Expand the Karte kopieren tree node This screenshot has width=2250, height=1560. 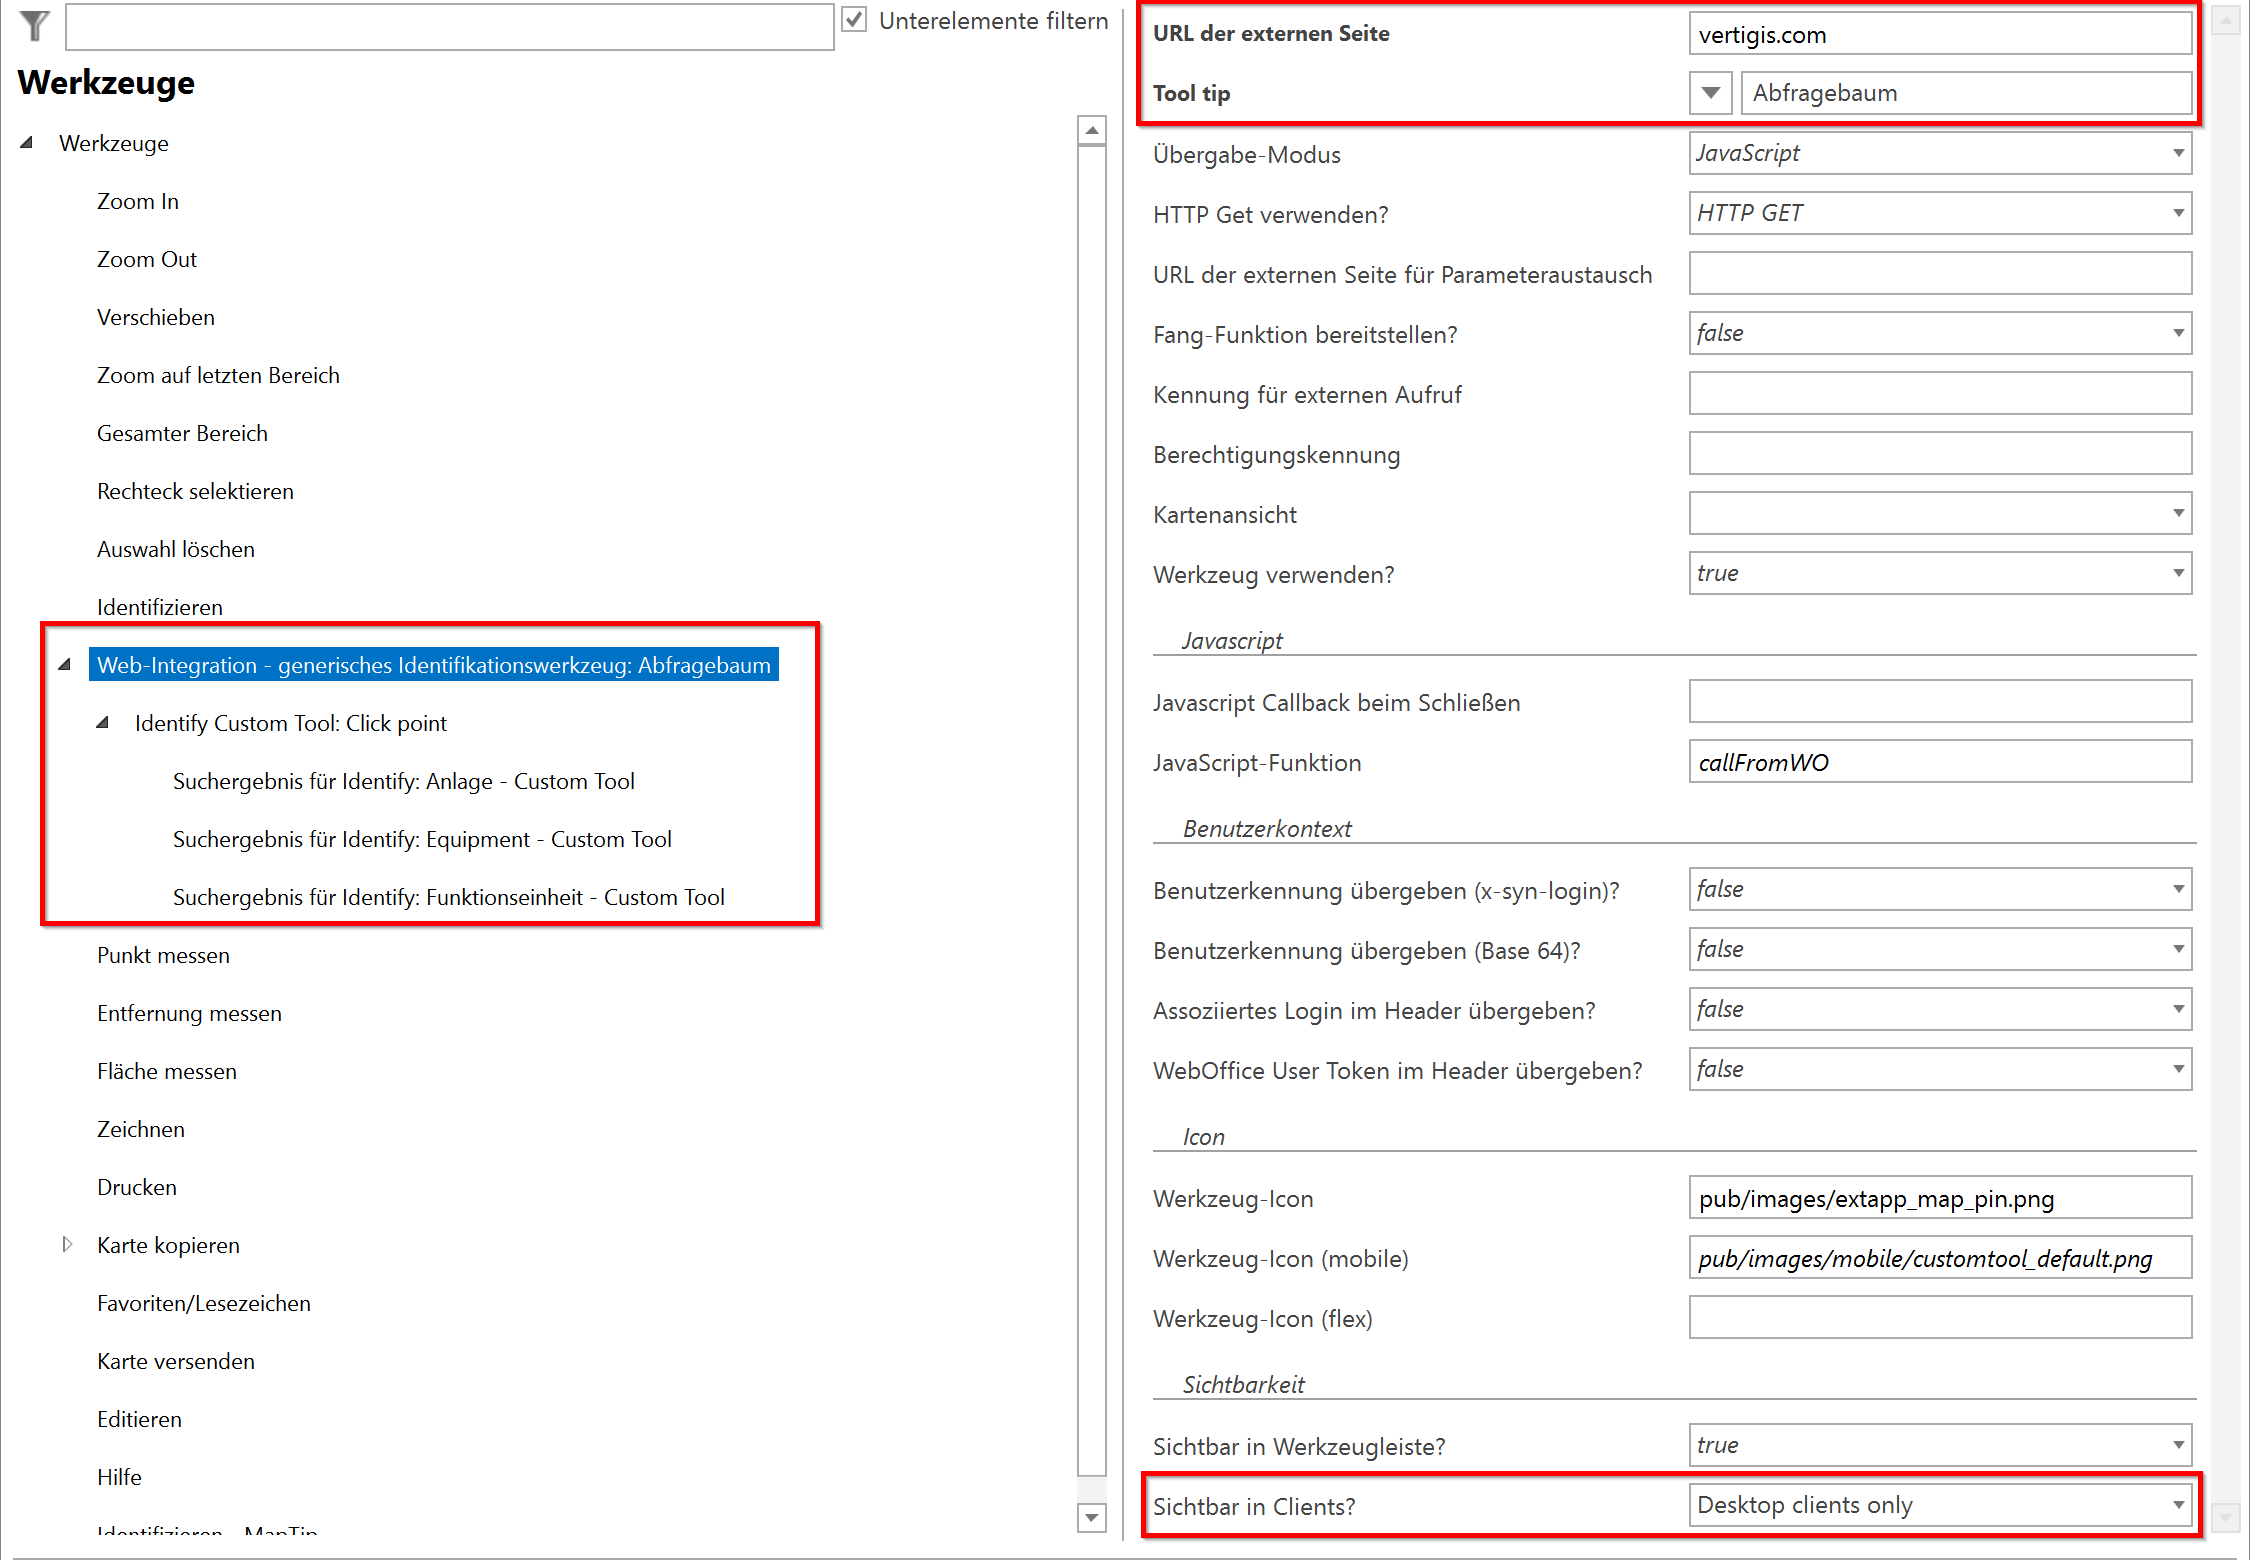tap(67, 1244)
